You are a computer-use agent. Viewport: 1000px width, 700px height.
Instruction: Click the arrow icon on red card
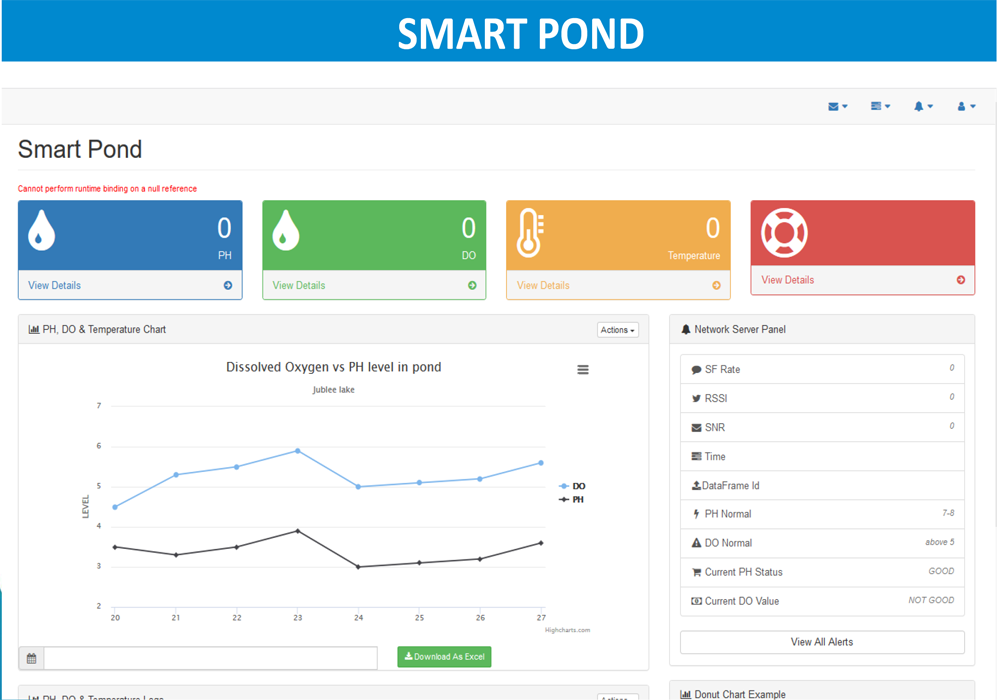[x=961, y=280]
